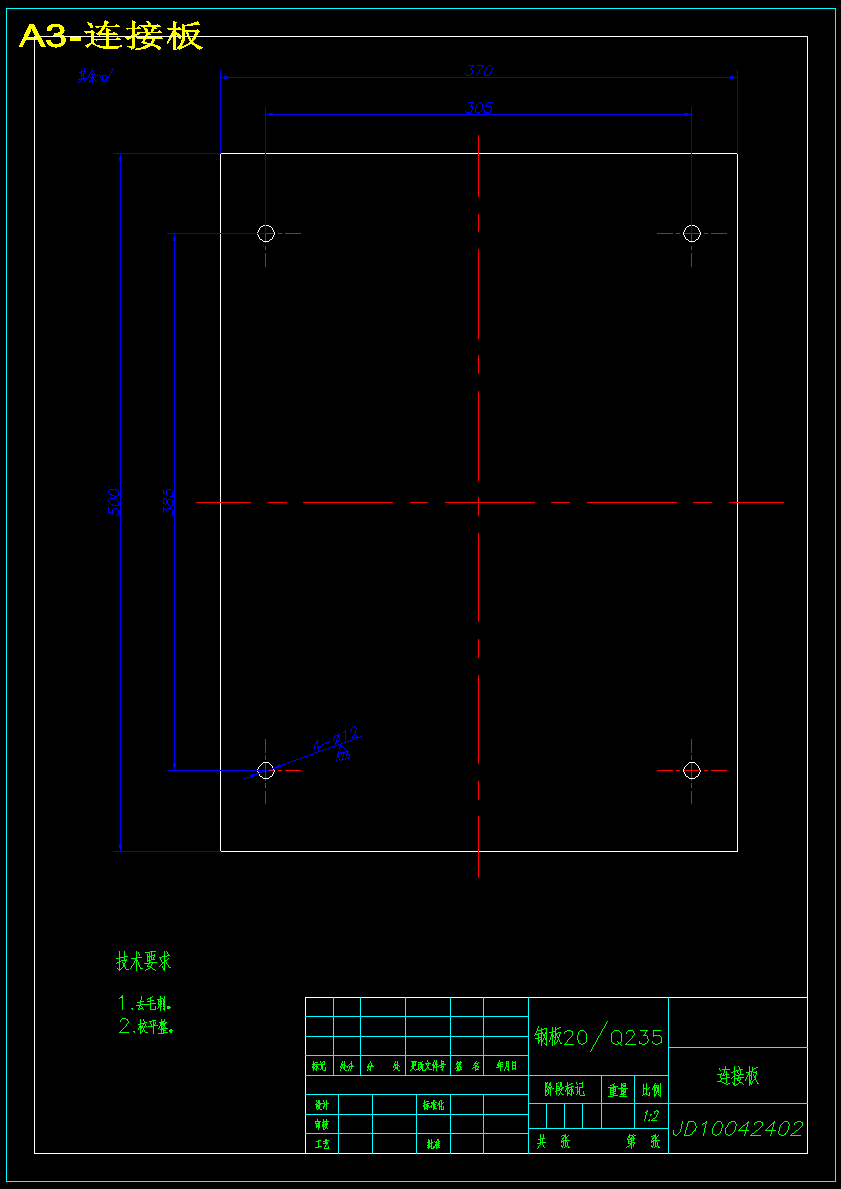Click the '钢板20/Q235' material cell

tap(598, 1037)
